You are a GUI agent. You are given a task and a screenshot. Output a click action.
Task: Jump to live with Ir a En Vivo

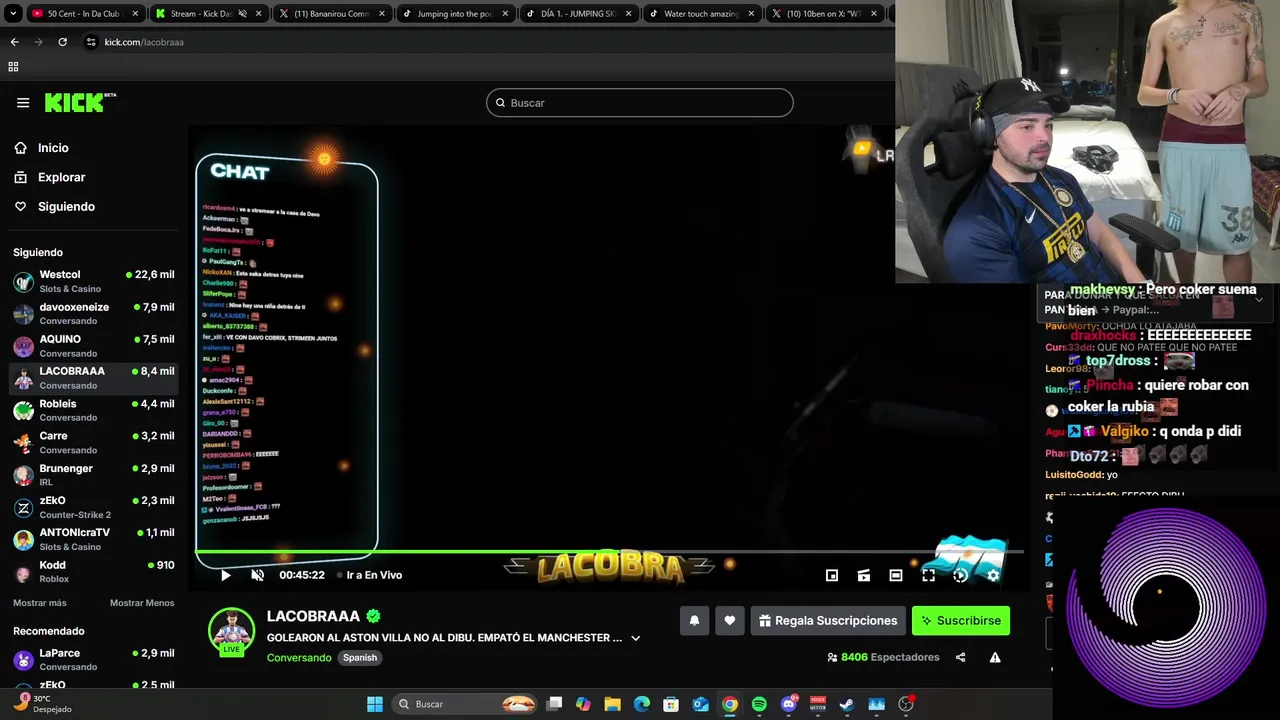pyautogui.click(x=369, y=575)
